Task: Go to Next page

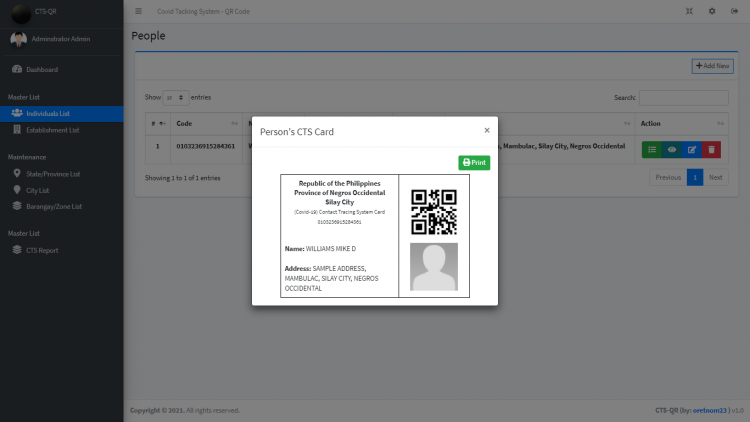Action: pos(716,178)
